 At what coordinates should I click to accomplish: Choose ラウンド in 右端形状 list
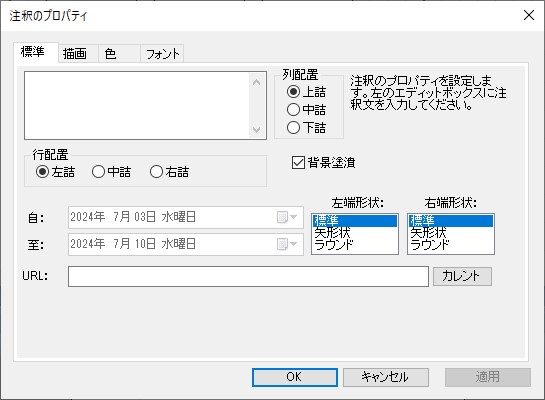click(x=451, y=244)
